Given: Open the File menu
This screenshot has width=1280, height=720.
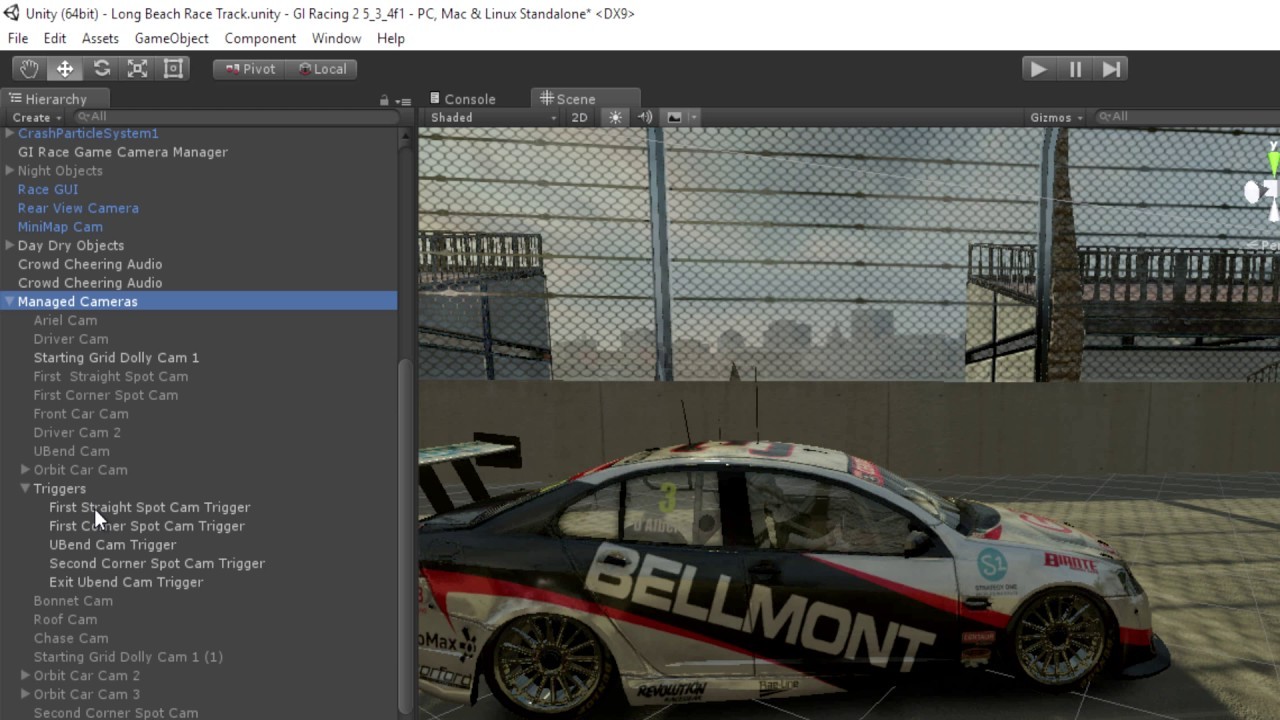Looking at the screenshot, I should (18, 38).
